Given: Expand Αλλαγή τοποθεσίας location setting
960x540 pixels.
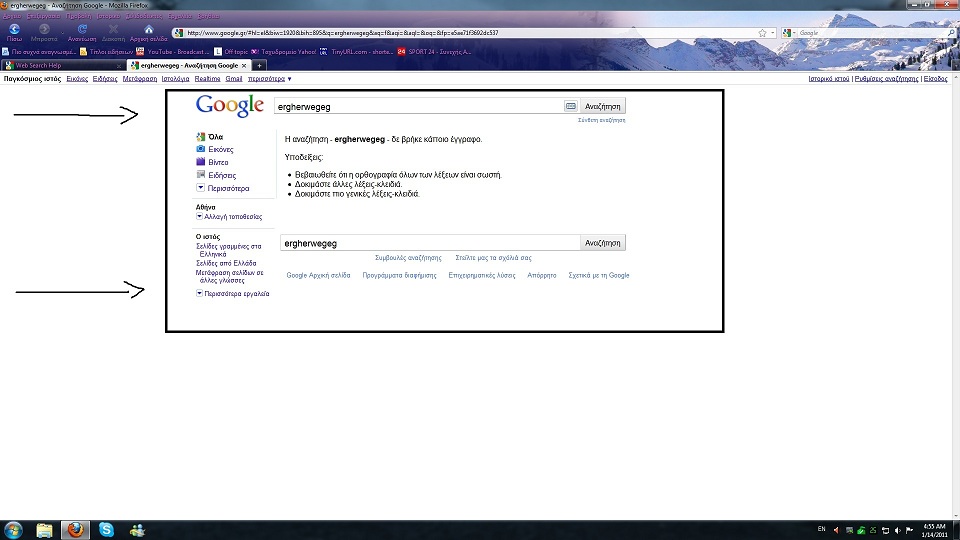Looking at the screenshot, I should [x=229, y=217].
